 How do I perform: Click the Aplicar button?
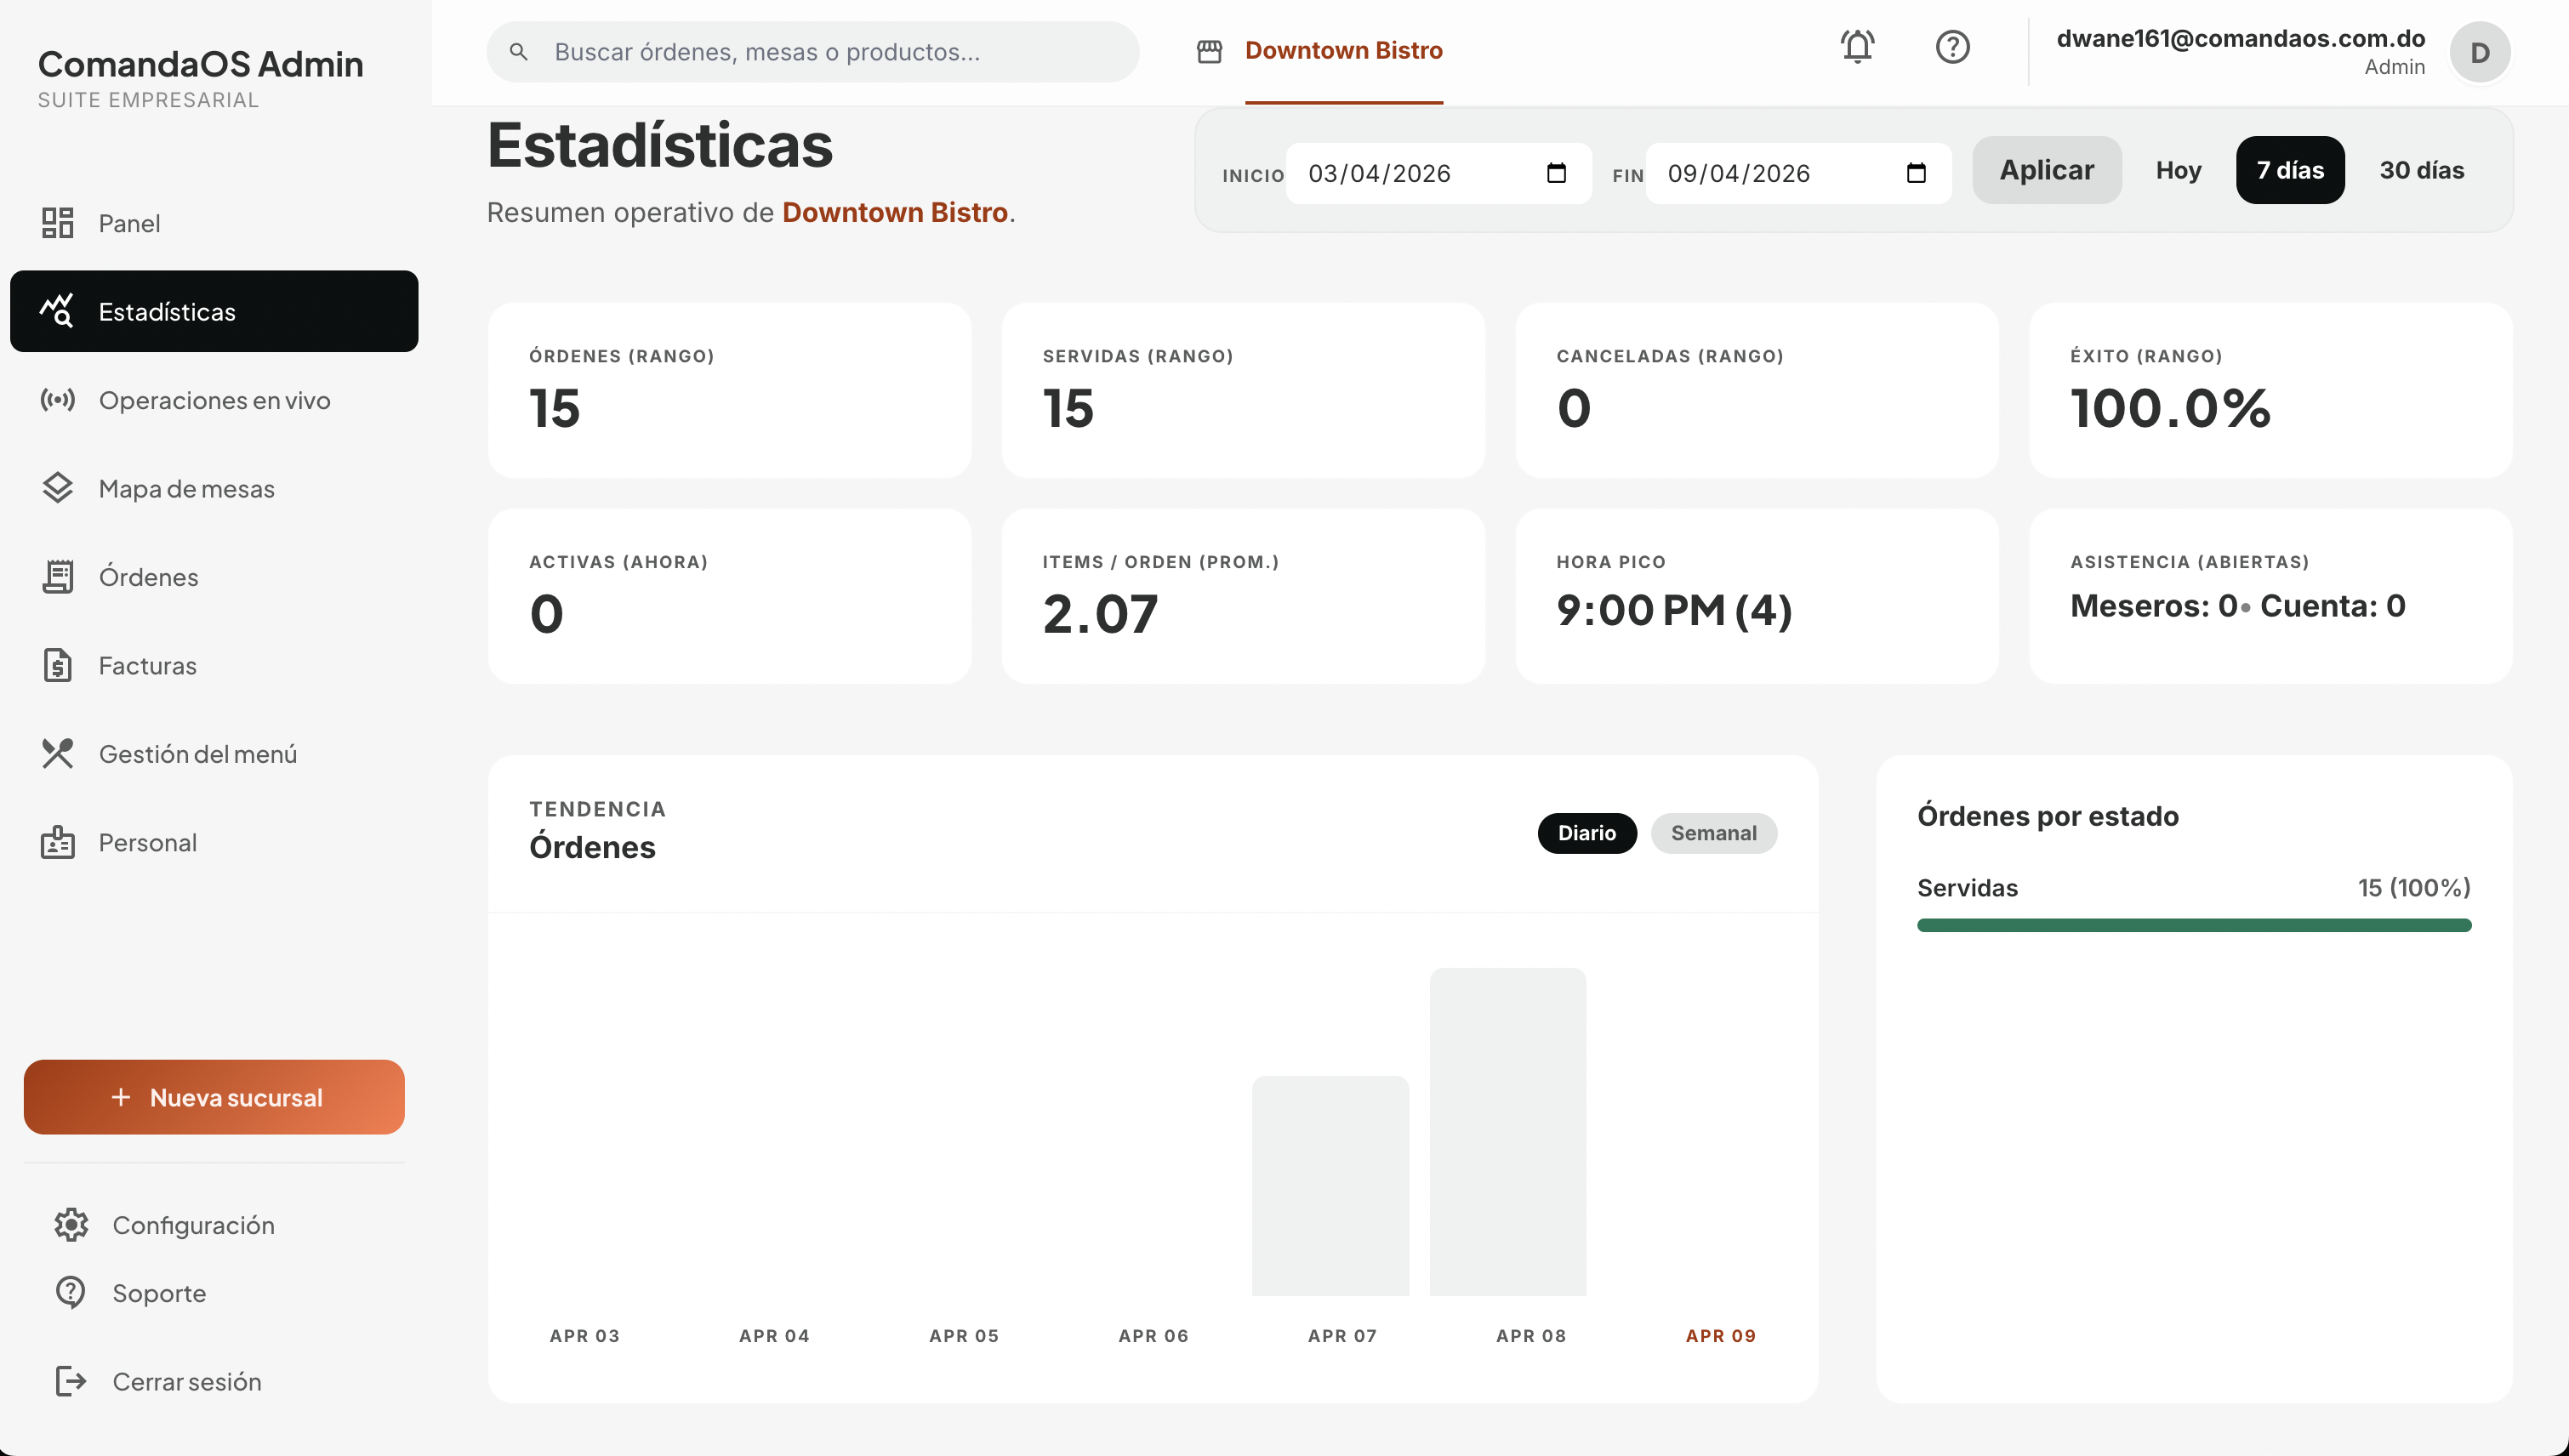2046,170
